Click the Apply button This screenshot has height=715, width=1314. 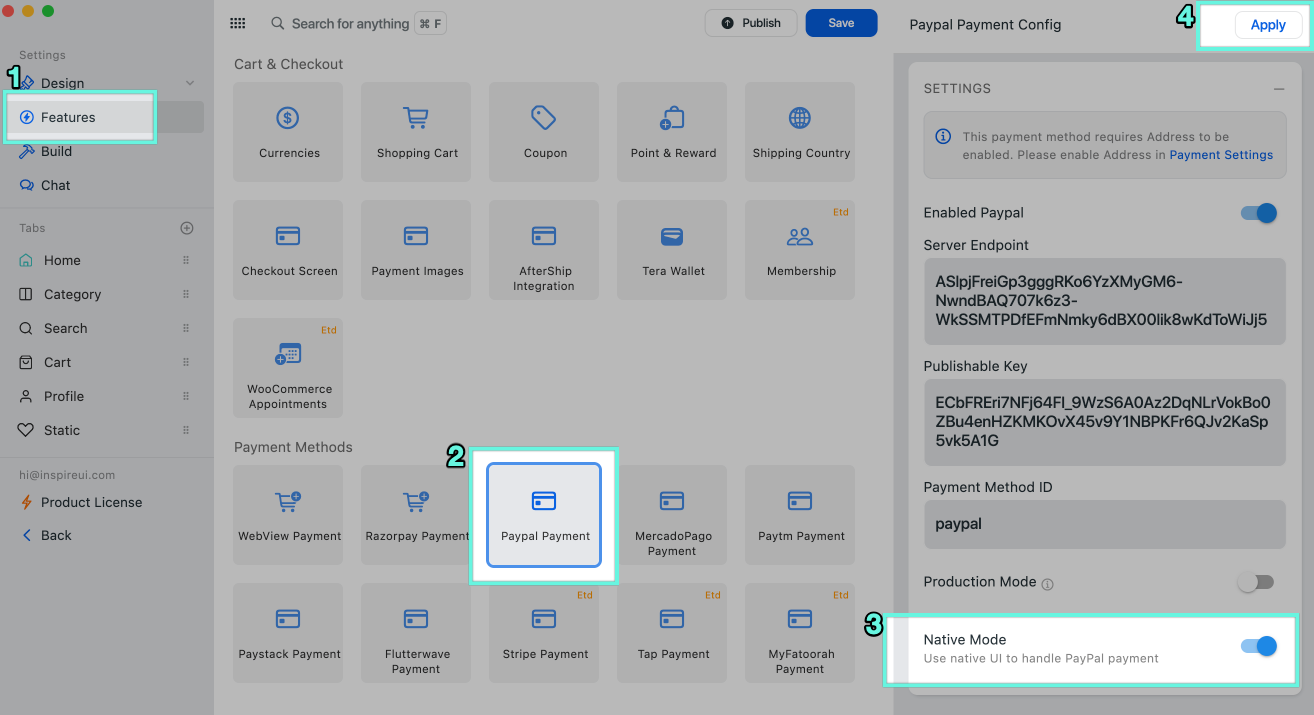(x=1267, y=25)
